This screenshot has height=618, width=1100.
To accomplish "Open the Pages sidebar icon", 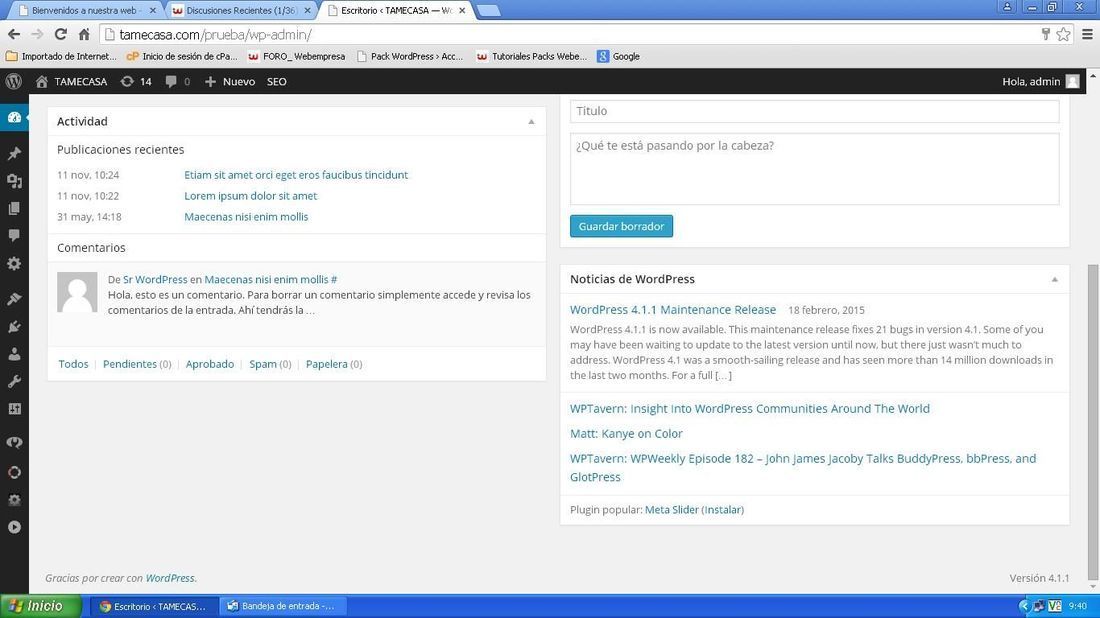I will pyautogui.click(x=14, y=208).
